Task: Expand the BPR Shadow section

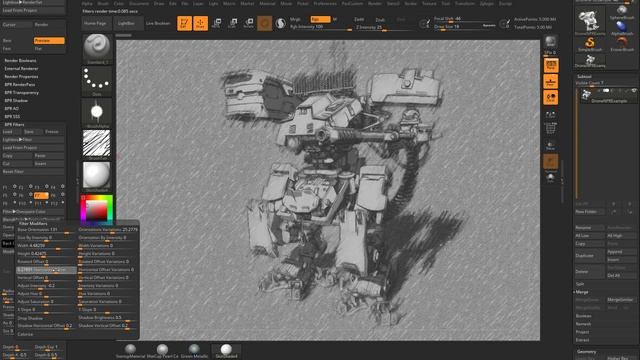Action: point(16,100)
